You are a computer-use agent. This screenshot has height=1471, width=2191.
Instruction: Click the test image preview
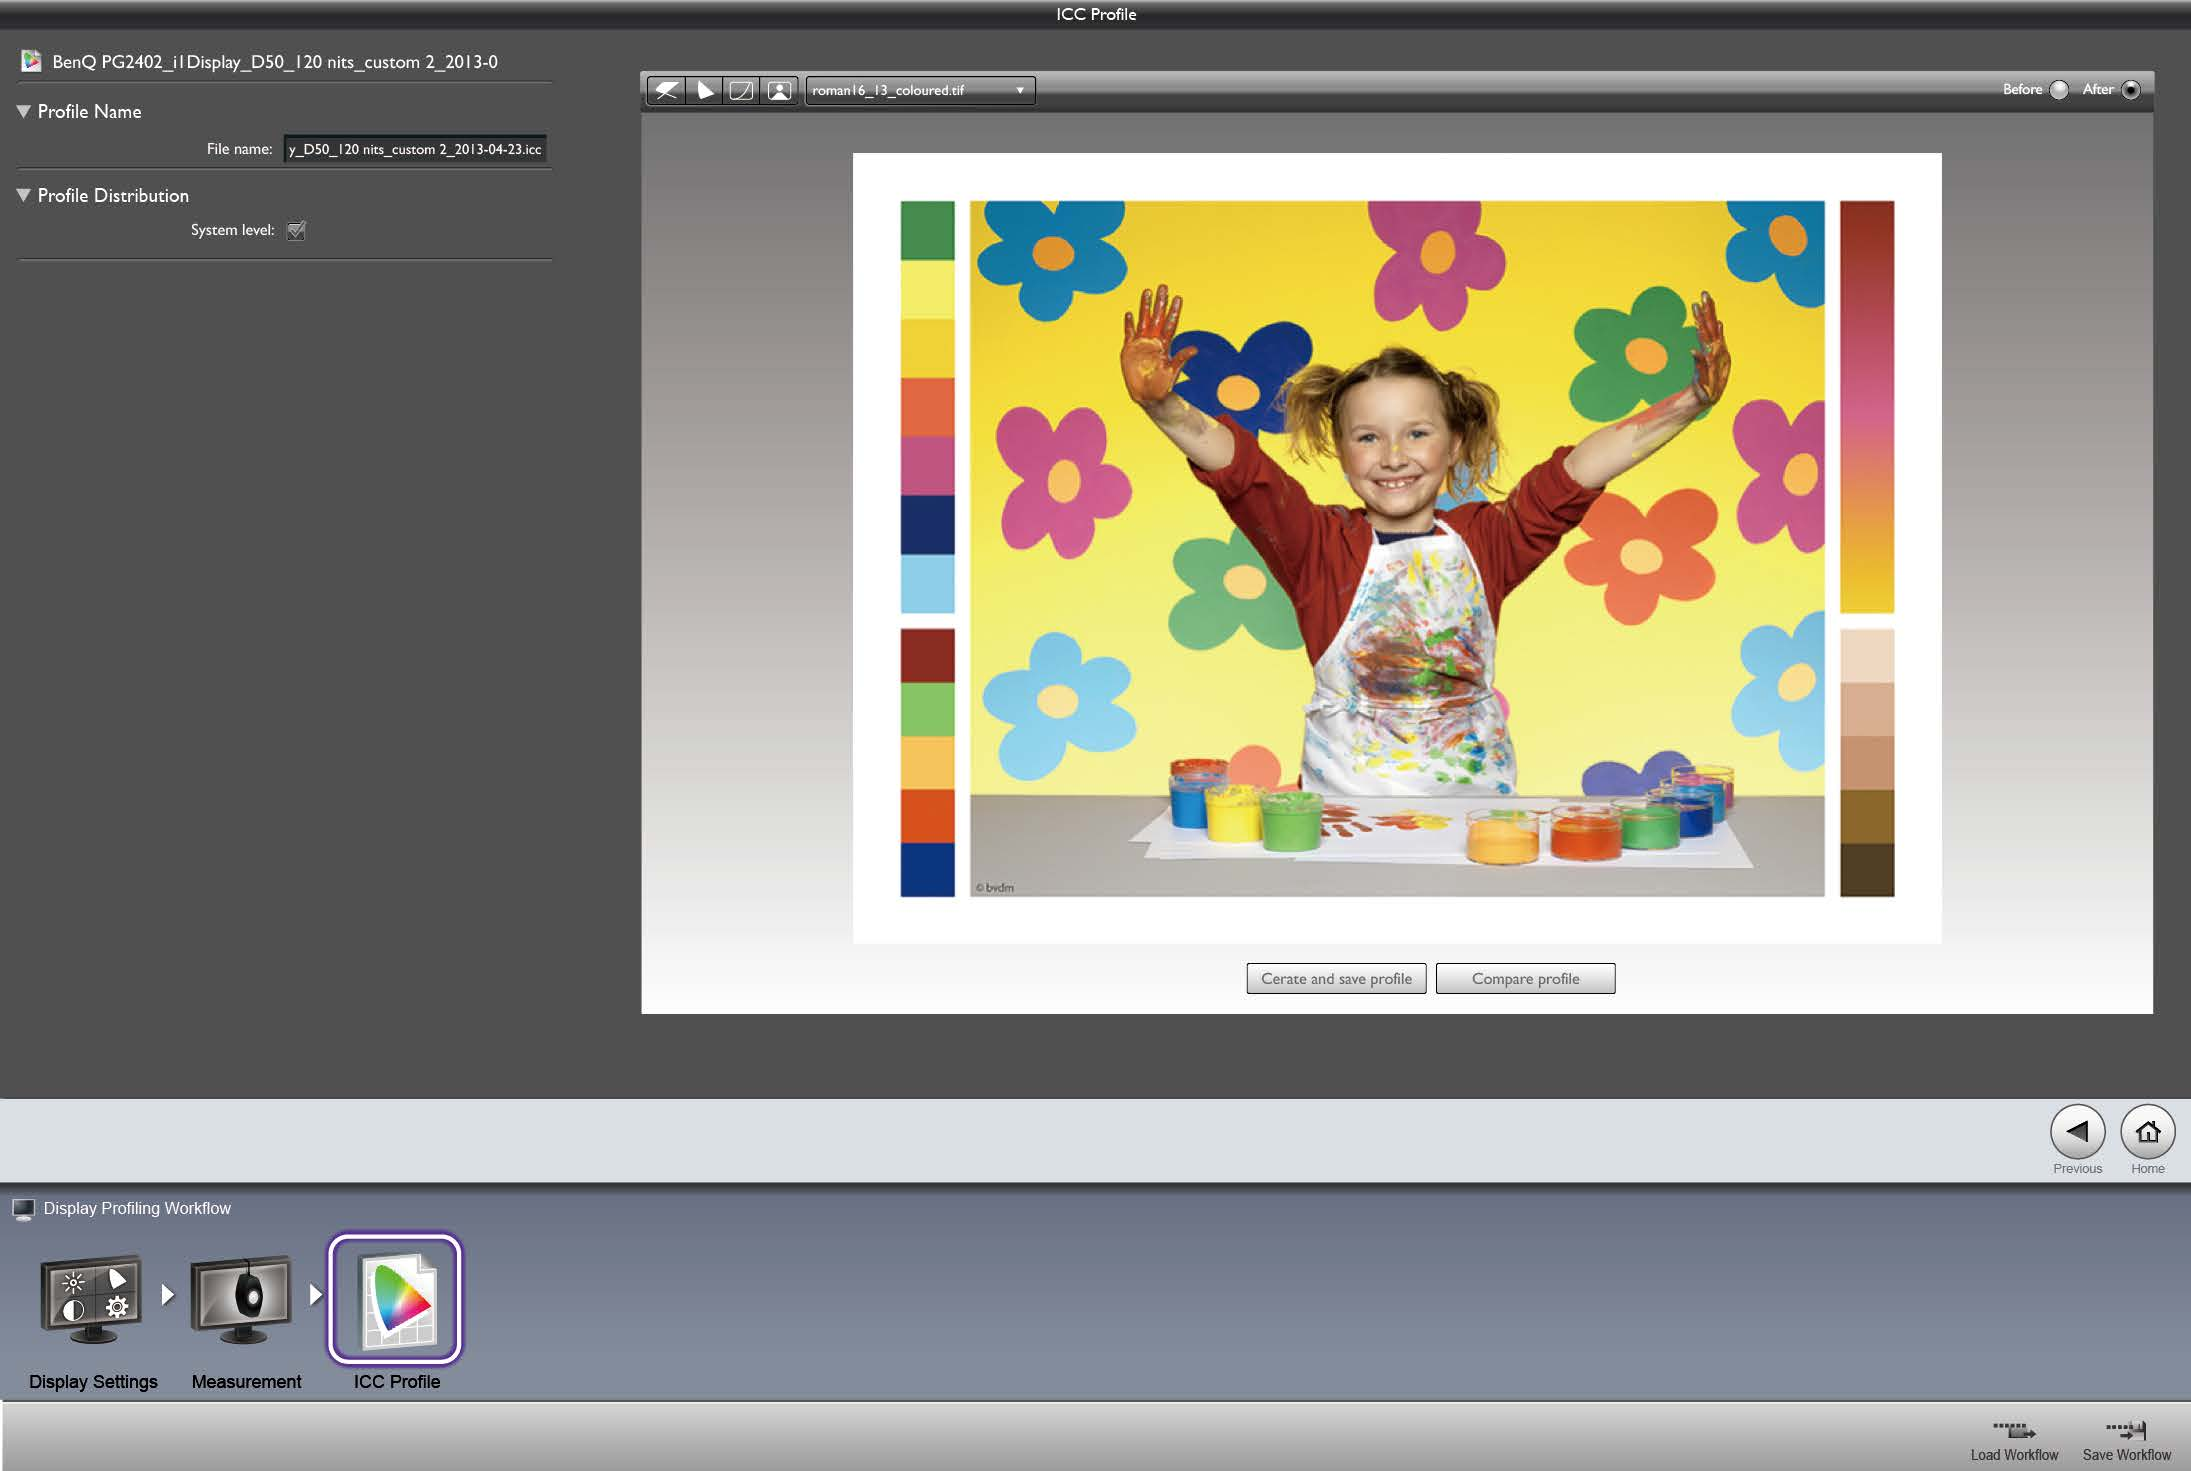1396,548
